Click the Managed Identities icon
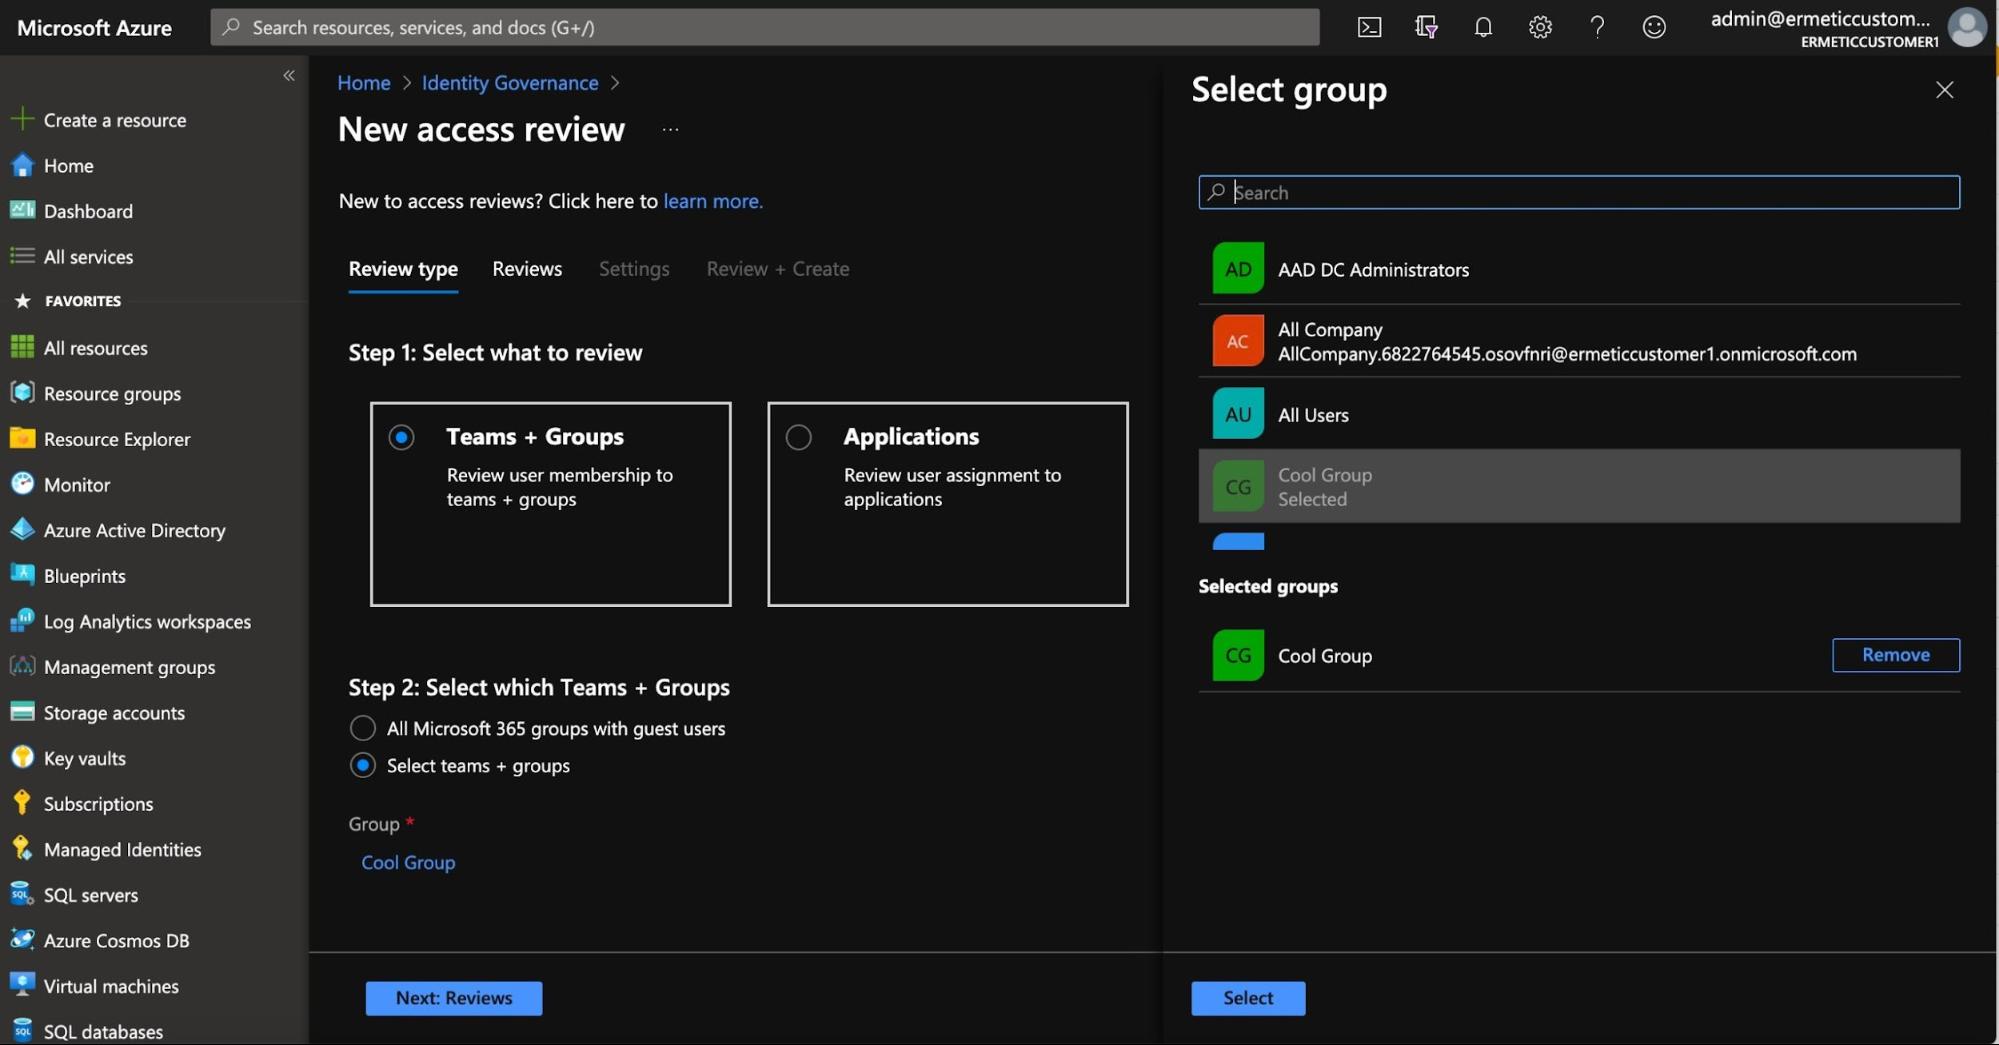 pyautogui.click(x=22, y=849)
